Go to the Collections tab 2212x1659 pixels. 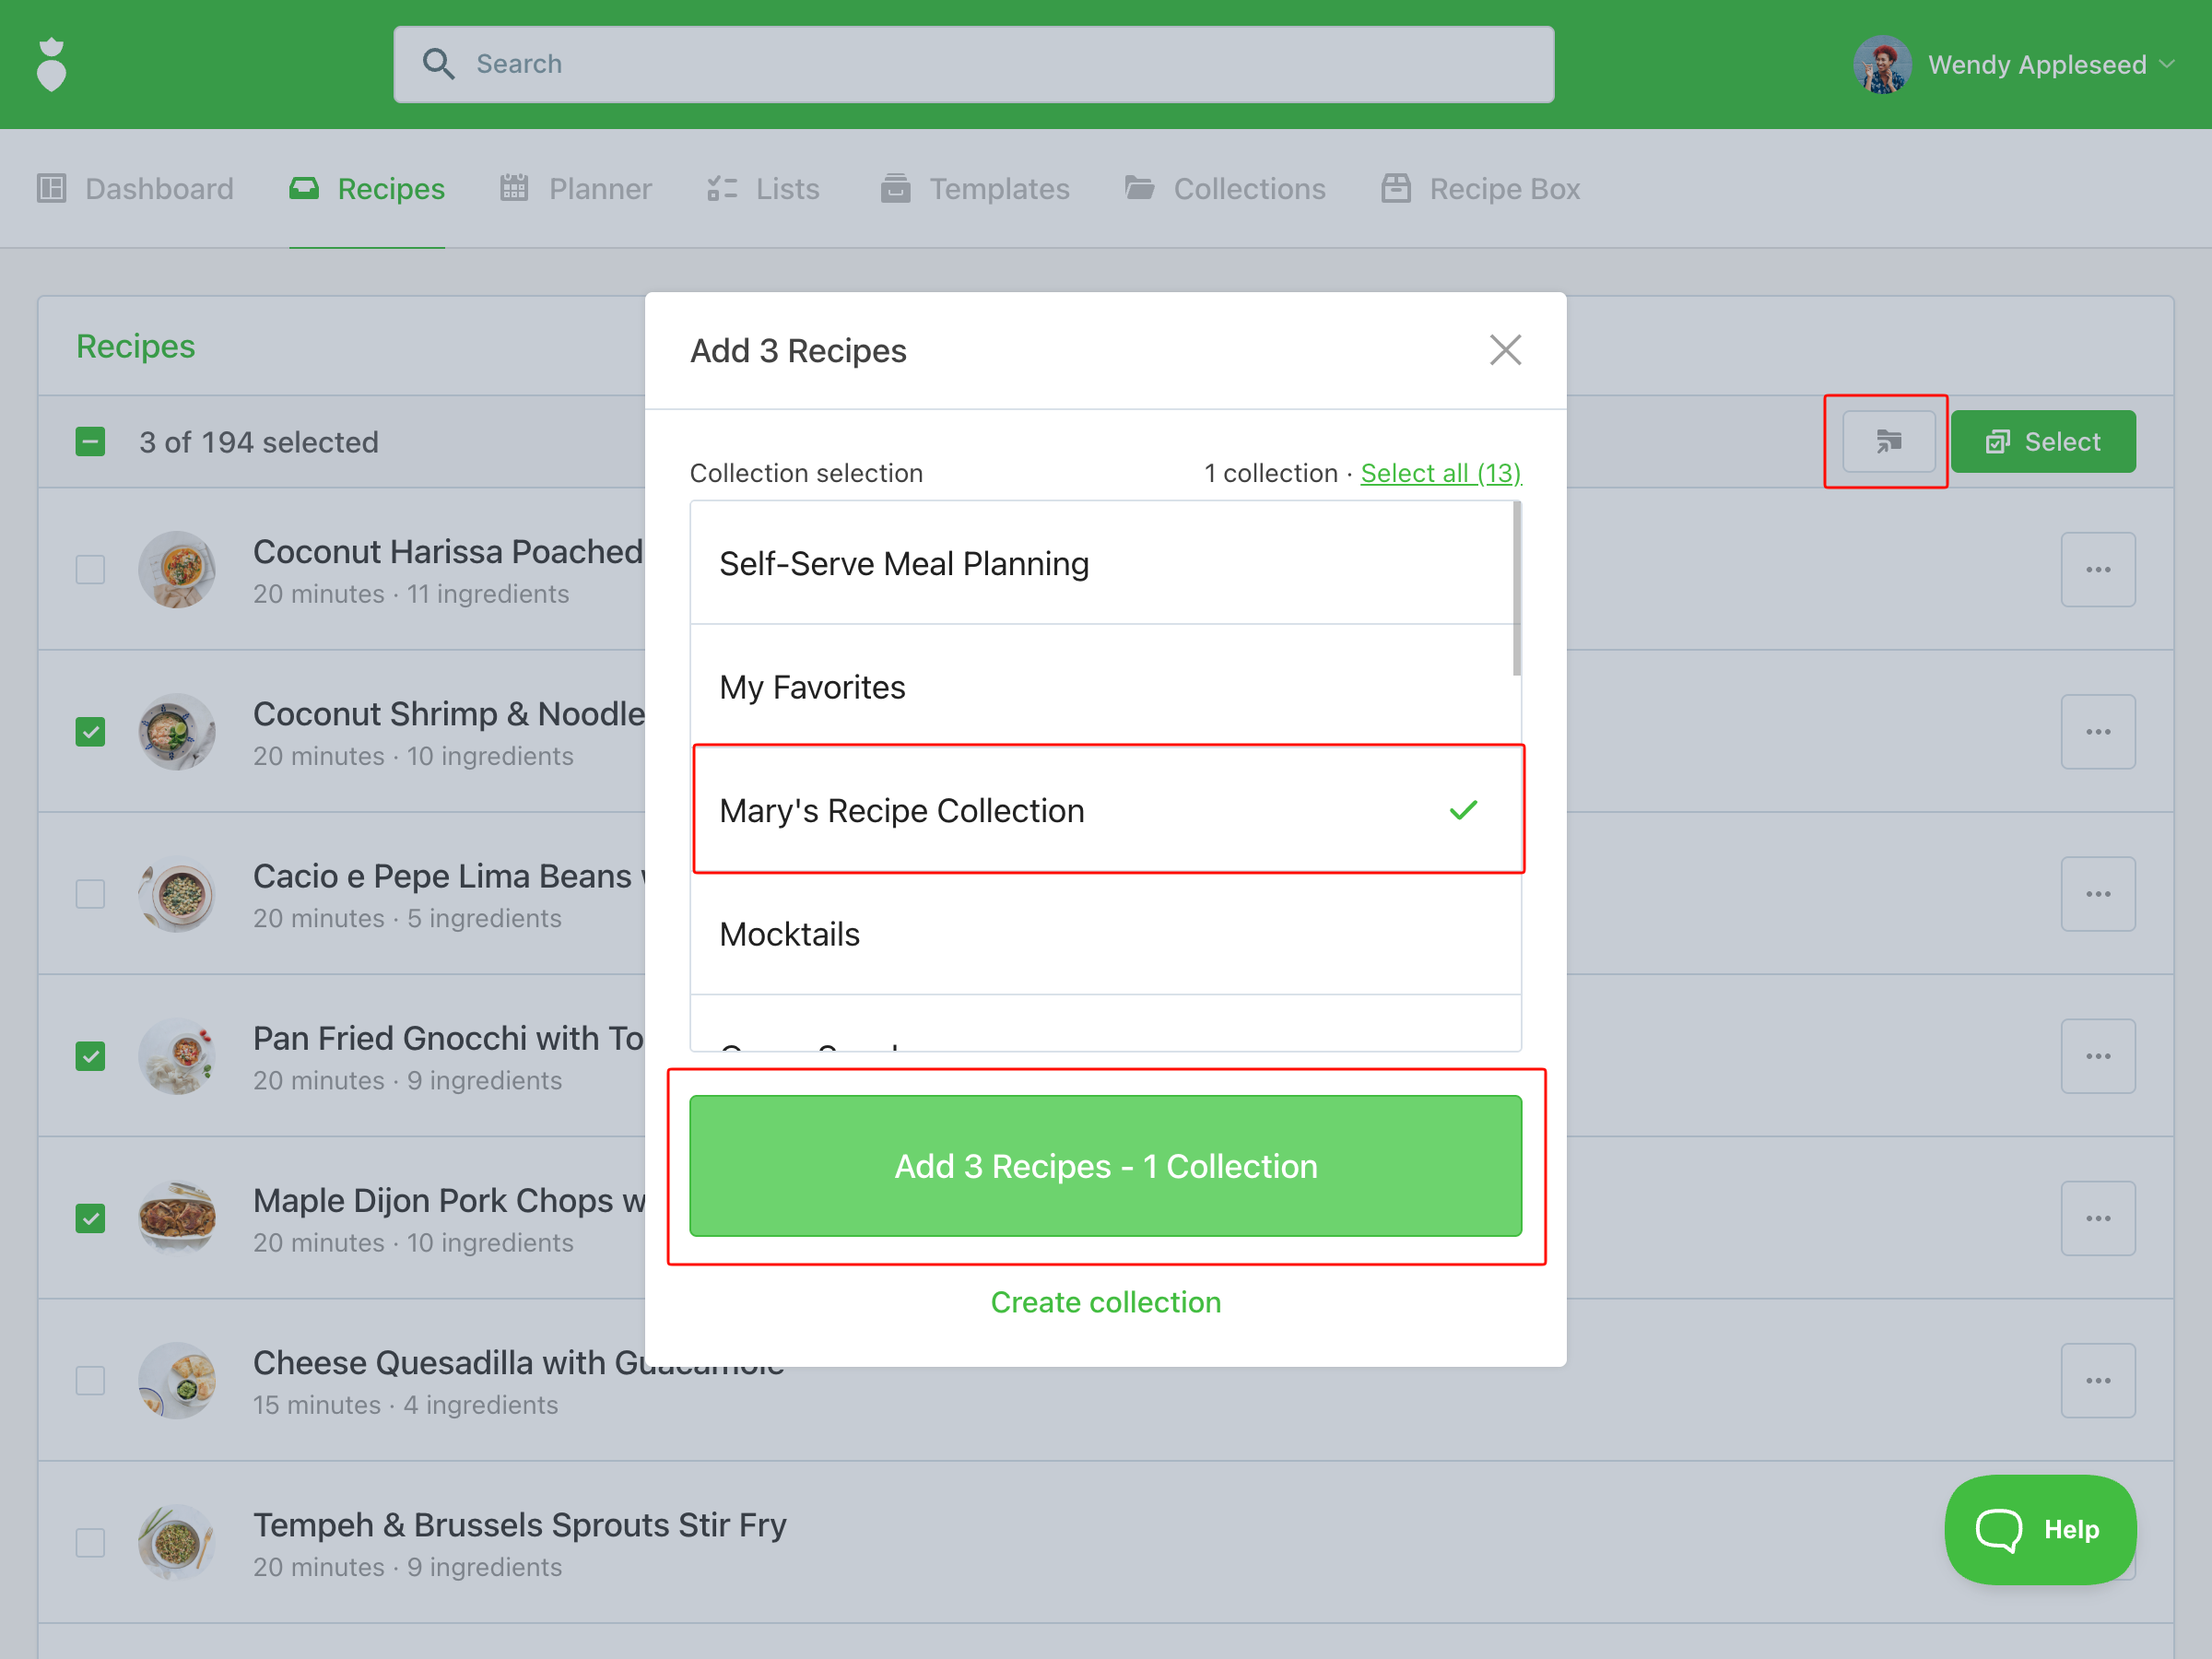click(x=1225, y=189)
